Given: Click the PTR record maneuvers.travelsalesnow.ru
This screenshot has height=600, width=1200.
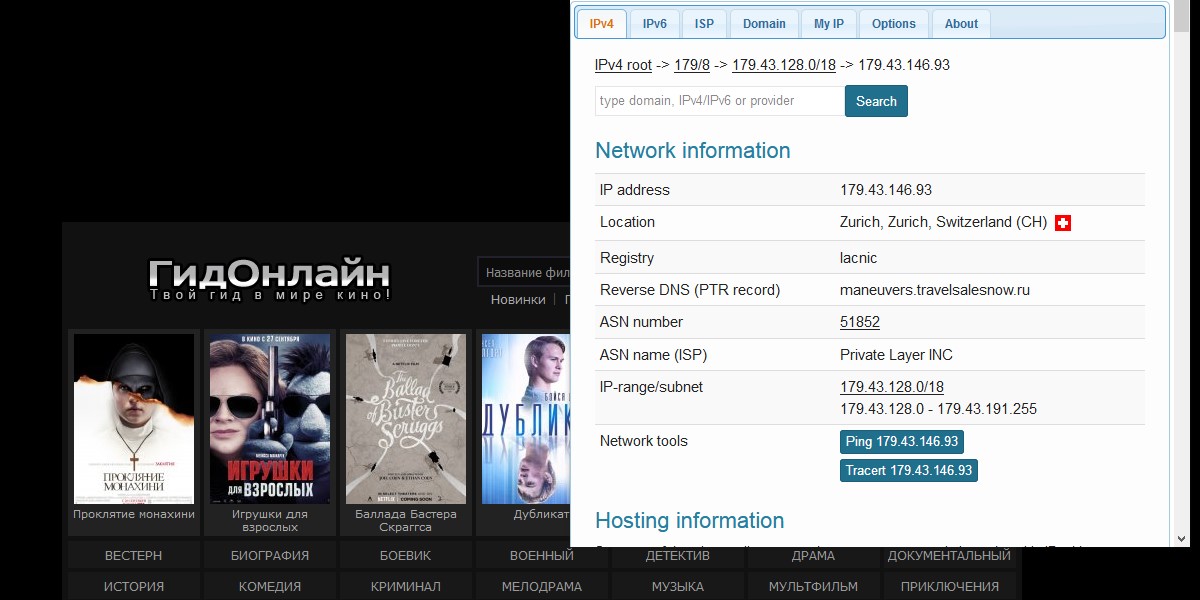Looking at the screenshot, I should 935,290.
